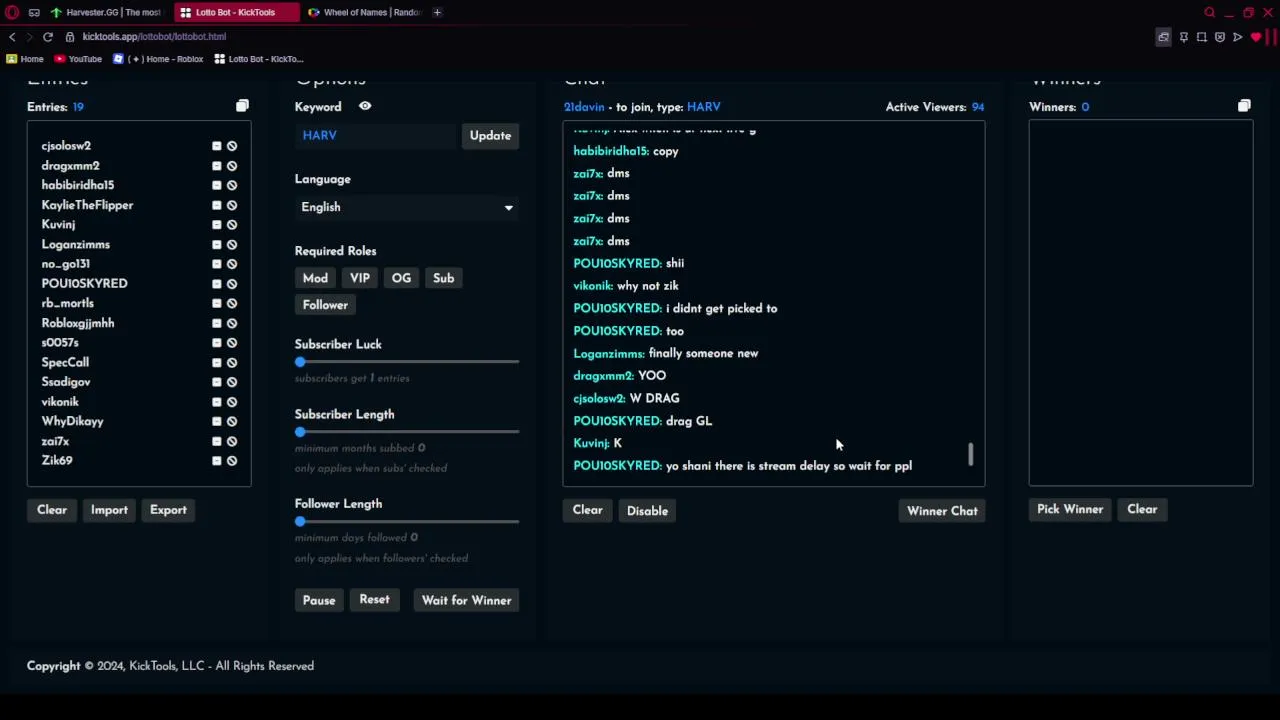Remove Loganzimms with the minus icon
Image resolution: width=1280 pixels, height=720 pixels.
pos(216,244)
